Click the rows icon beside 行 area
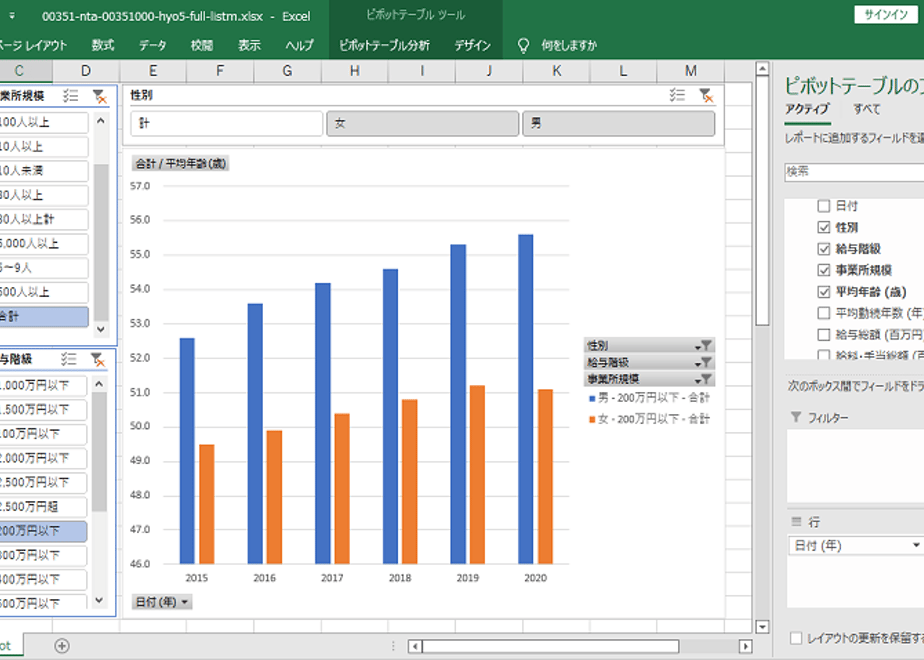The width and height of the screenshot is (924, 660). click(x=796, y=522)
